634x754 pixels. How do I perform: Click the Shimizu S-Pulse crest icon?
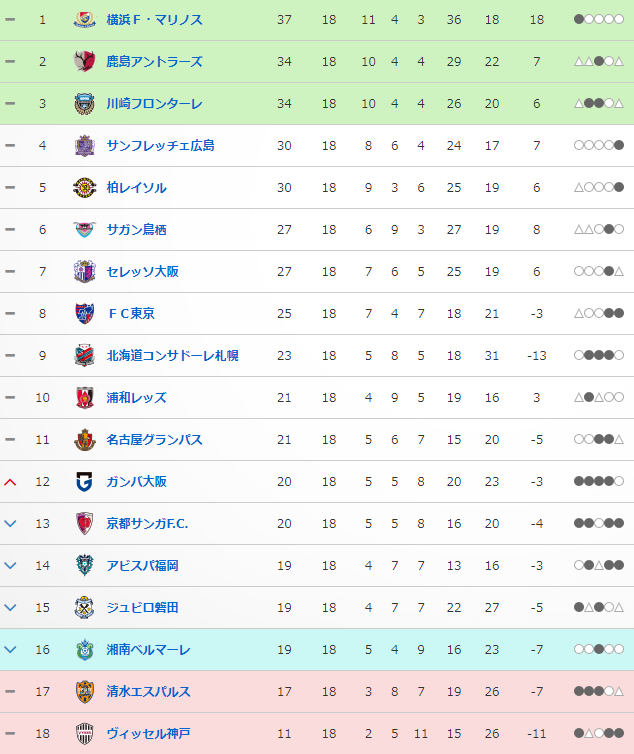84,691
